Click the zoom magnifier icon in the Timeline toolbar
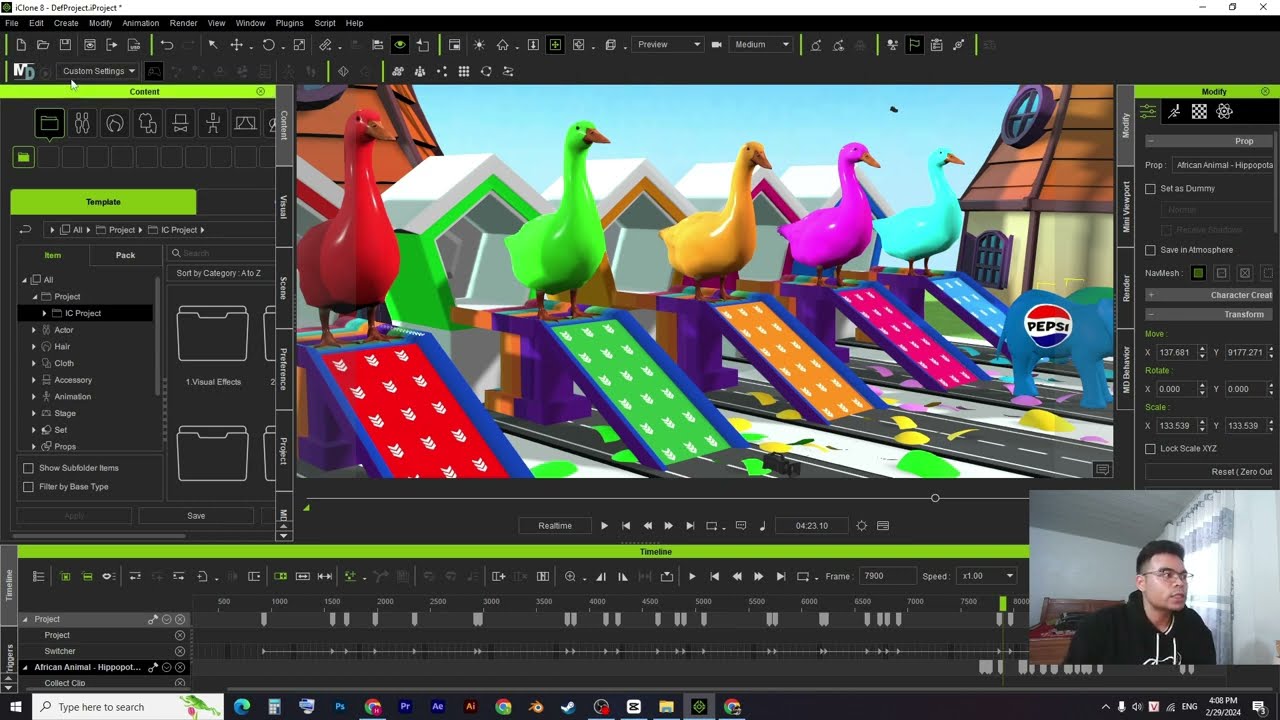Screen dimensions: 1280x720 [570, 576]
